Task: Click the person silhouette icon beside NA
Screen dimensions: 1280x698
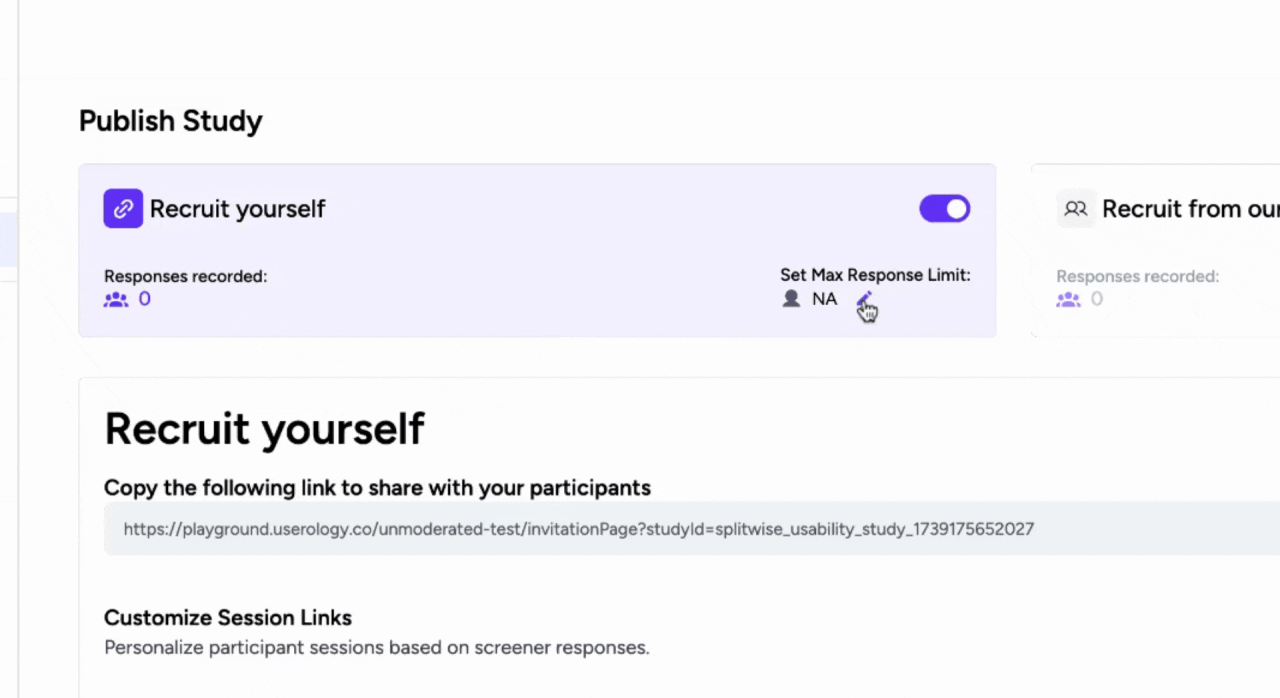Action: click(x=791, y=298)
